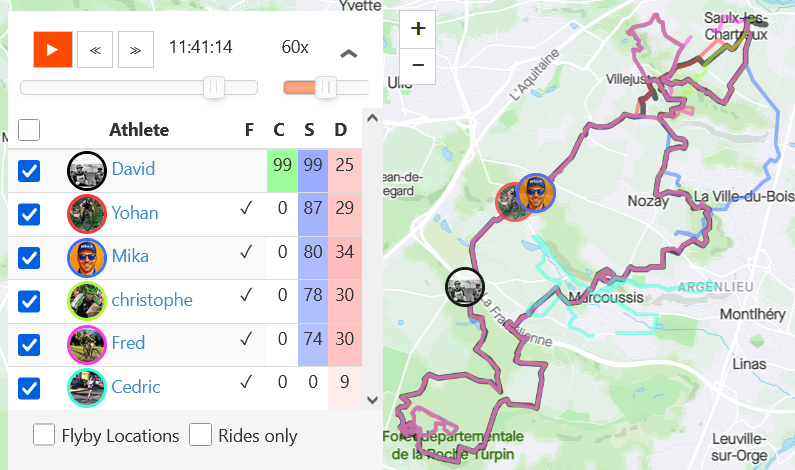Click Fred's avatar in athlete list
795x470 pixels.
click(86, 343)
